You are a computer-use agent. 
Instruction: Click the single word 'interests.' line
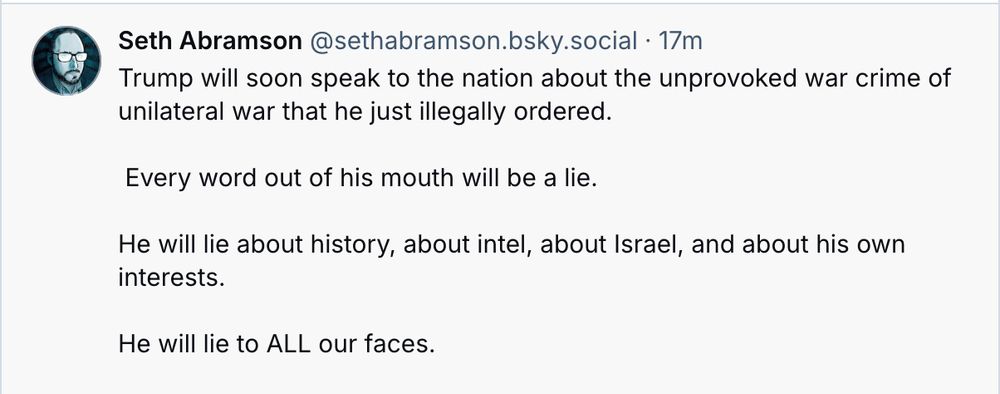172,278
